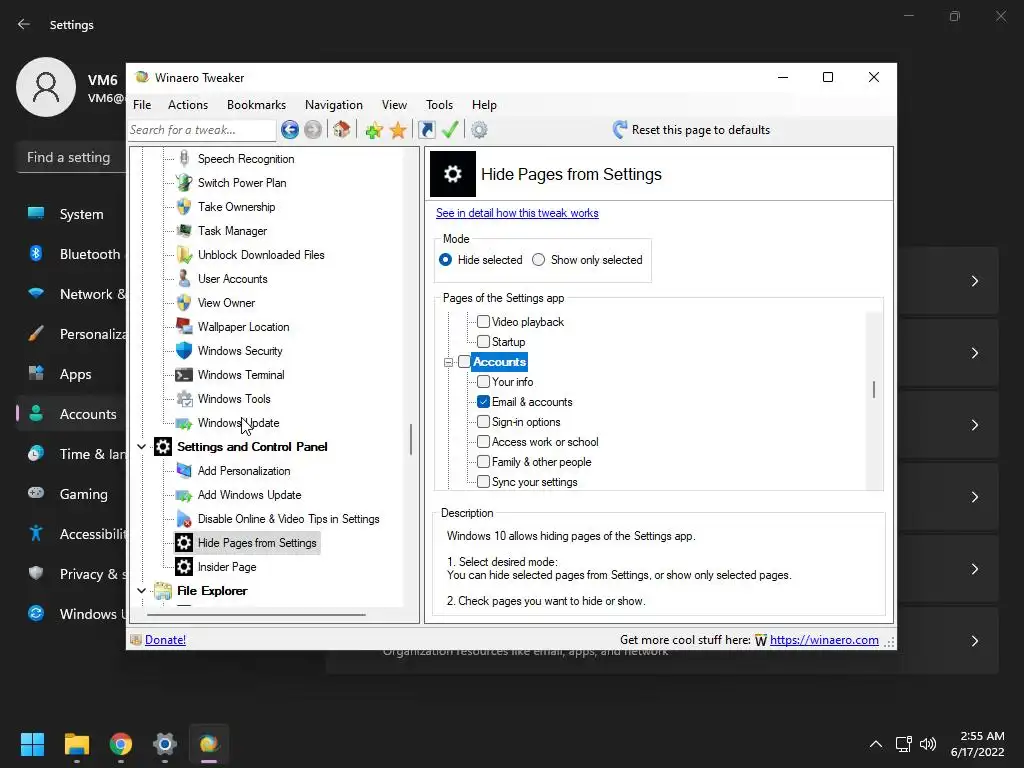Open the https://winaero.com link
The image size is (1024, 768).
coord(824,640)
